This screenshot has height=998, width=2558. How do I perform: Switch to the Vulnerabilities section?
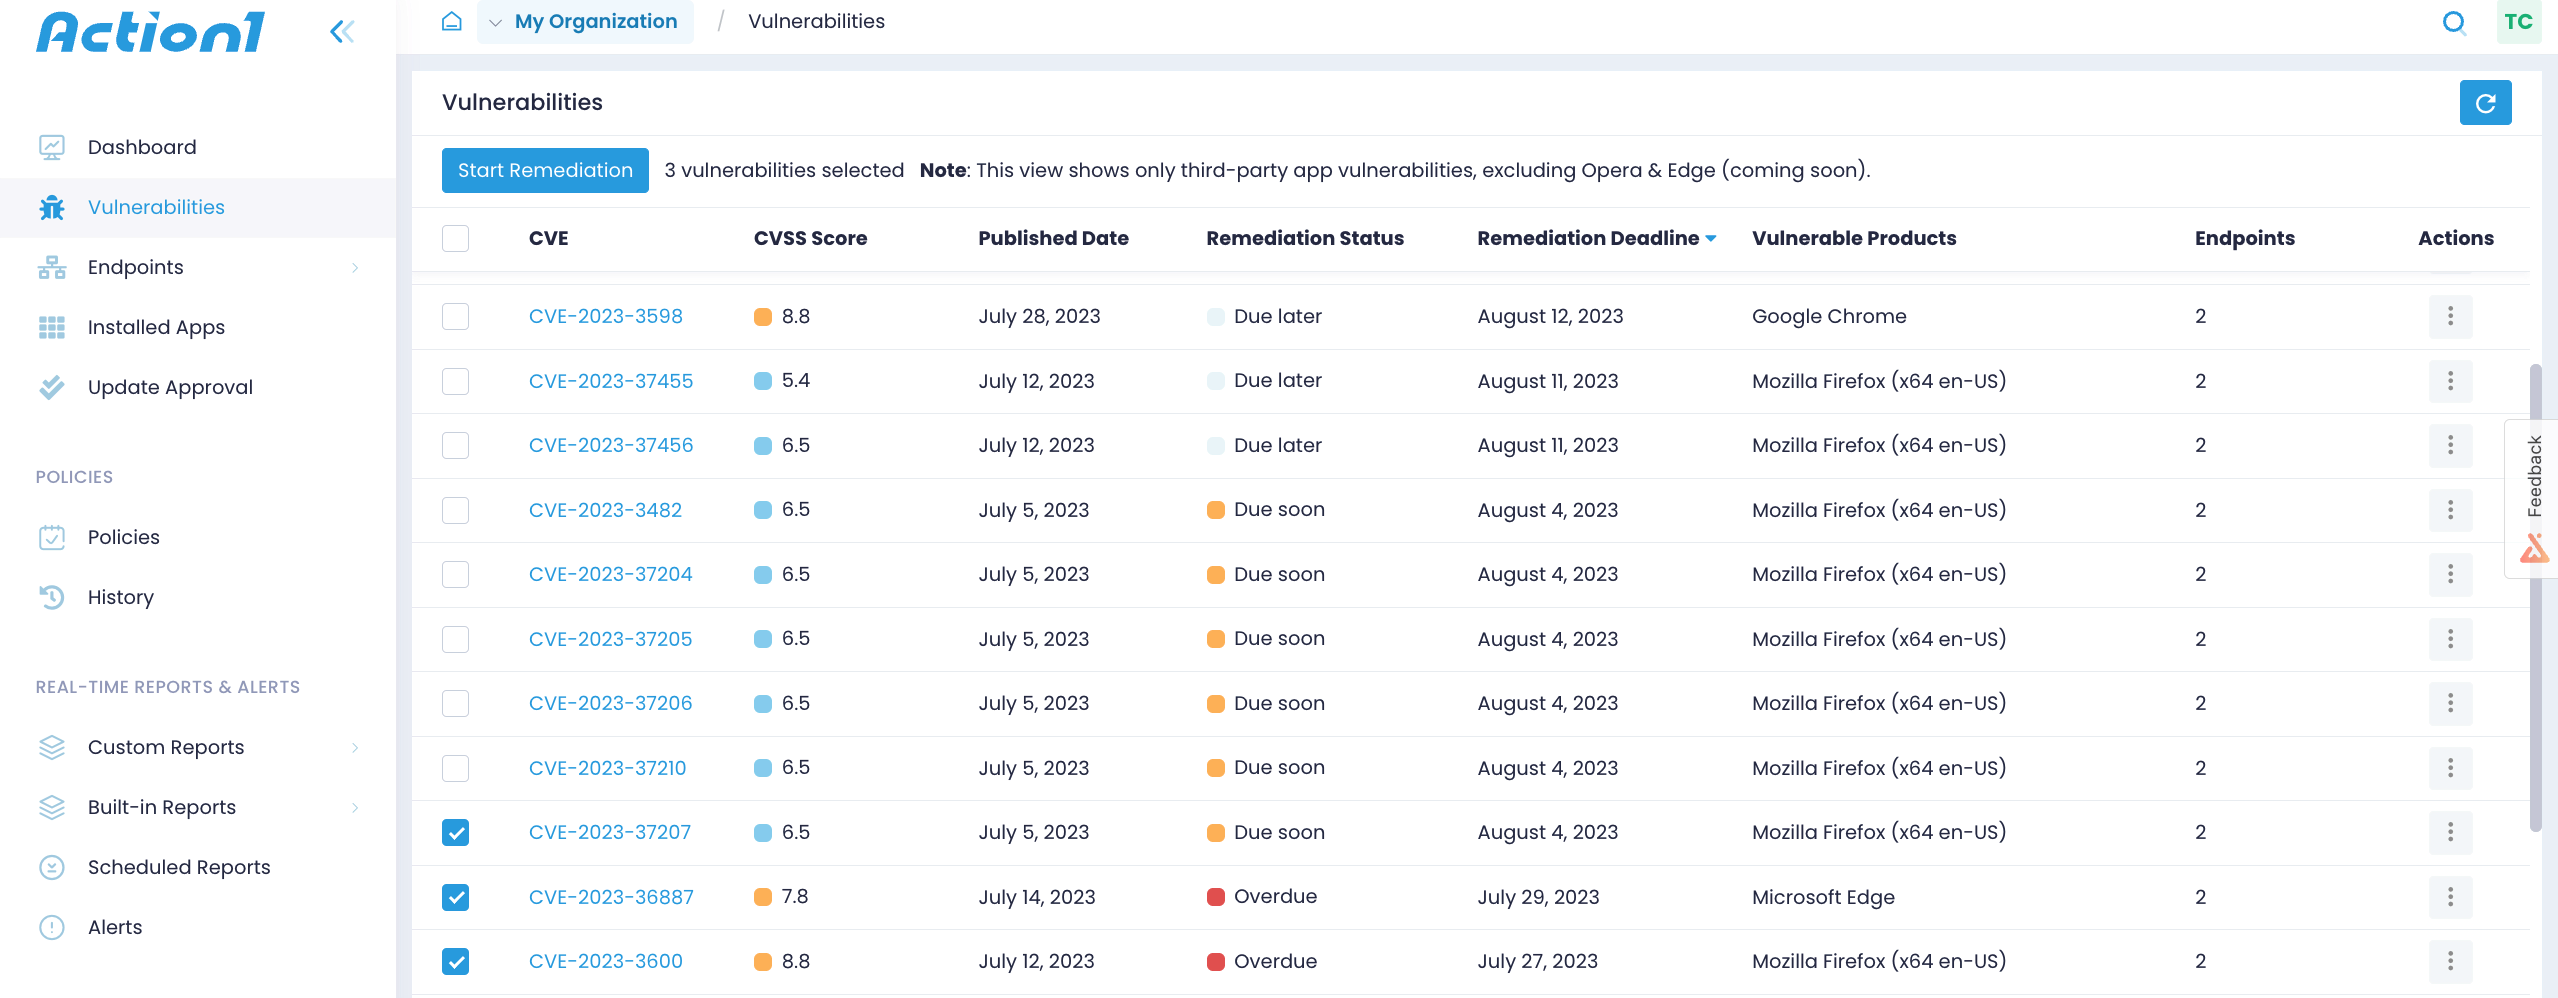pyautogui.click(x=156, y=207)
